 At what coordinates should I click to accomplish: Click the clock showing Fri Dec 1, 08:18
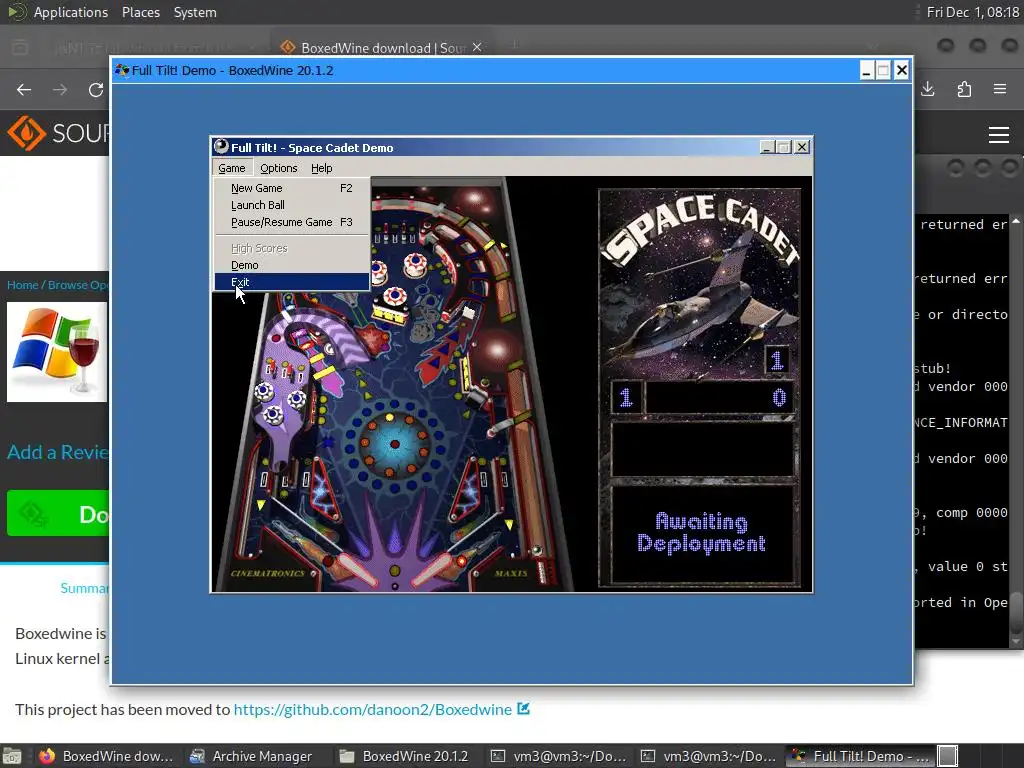coord(972,12)
